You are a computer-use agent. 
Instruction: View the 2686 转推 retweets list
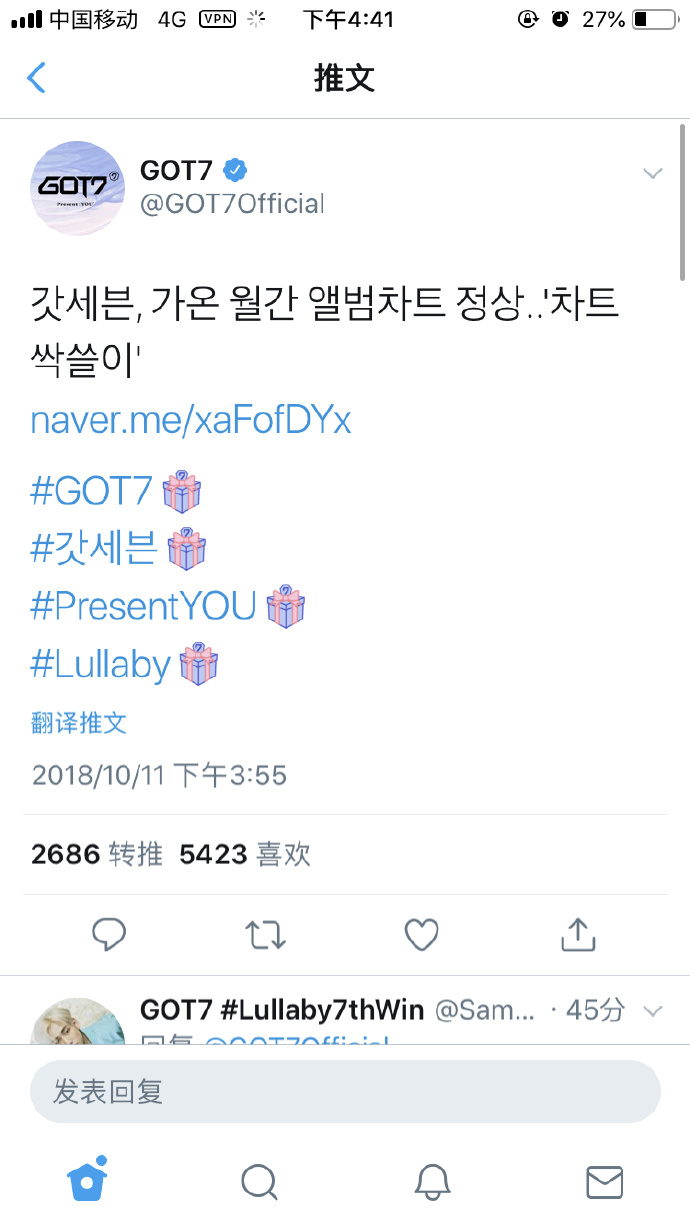coord(96,854)
